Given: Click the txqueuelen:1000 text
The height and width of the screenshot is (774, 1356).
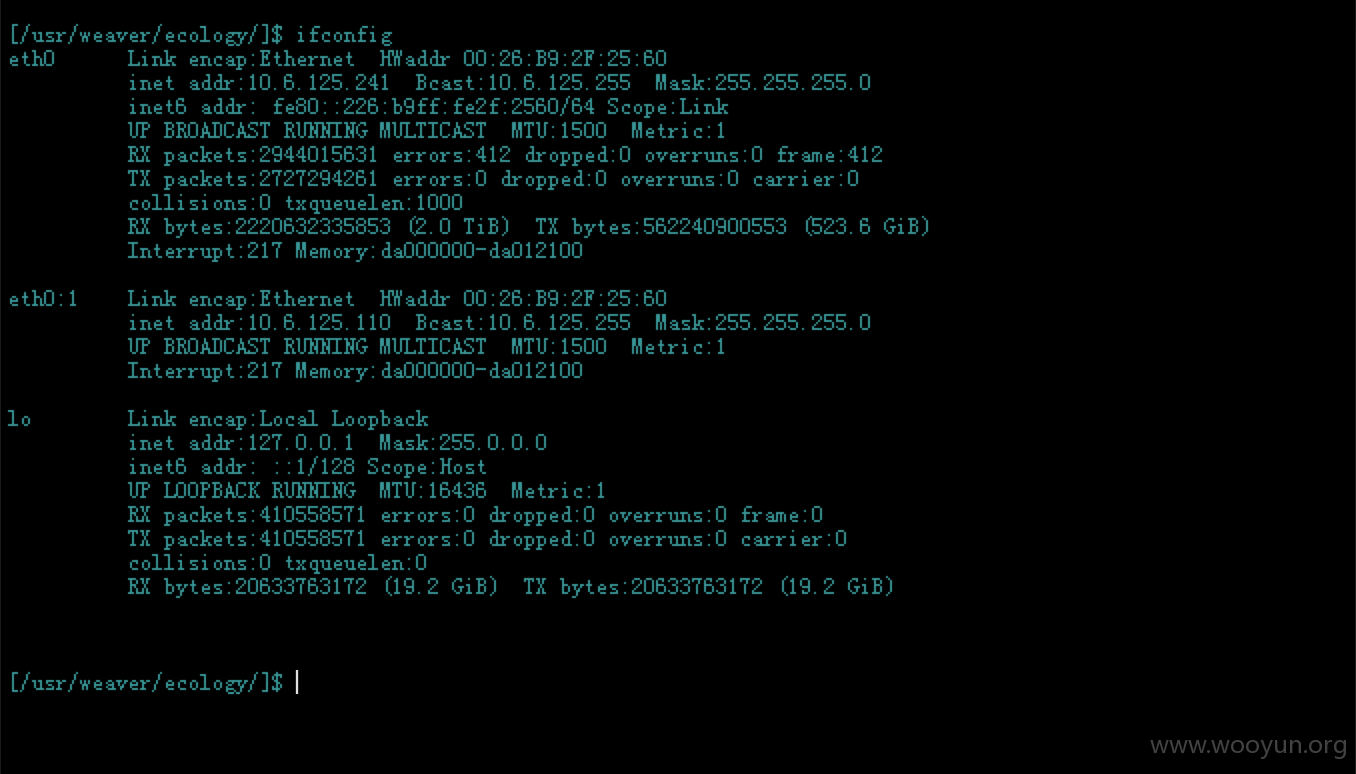Looking at the screenshot, I should coord(372,203).
